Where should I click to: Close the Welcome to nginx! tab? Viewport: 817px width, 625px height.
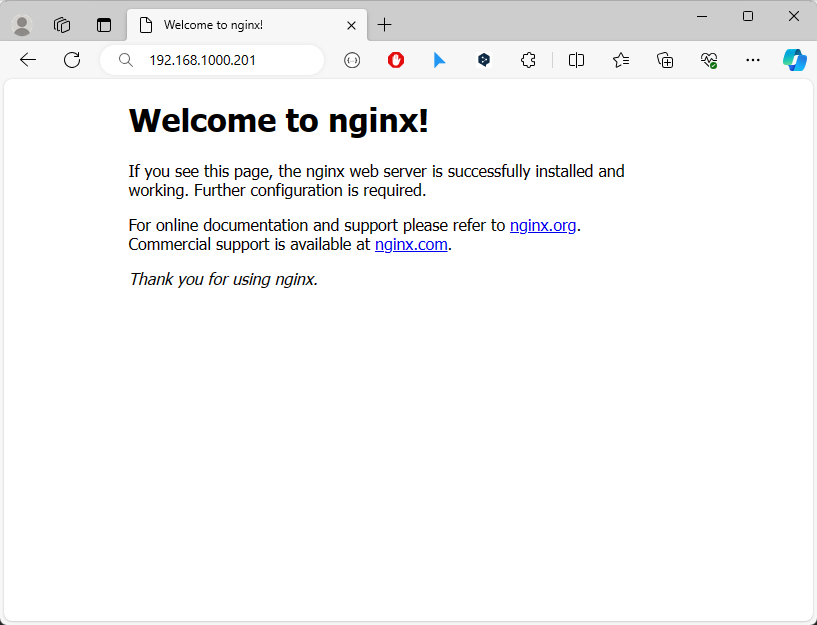[352, 26]
